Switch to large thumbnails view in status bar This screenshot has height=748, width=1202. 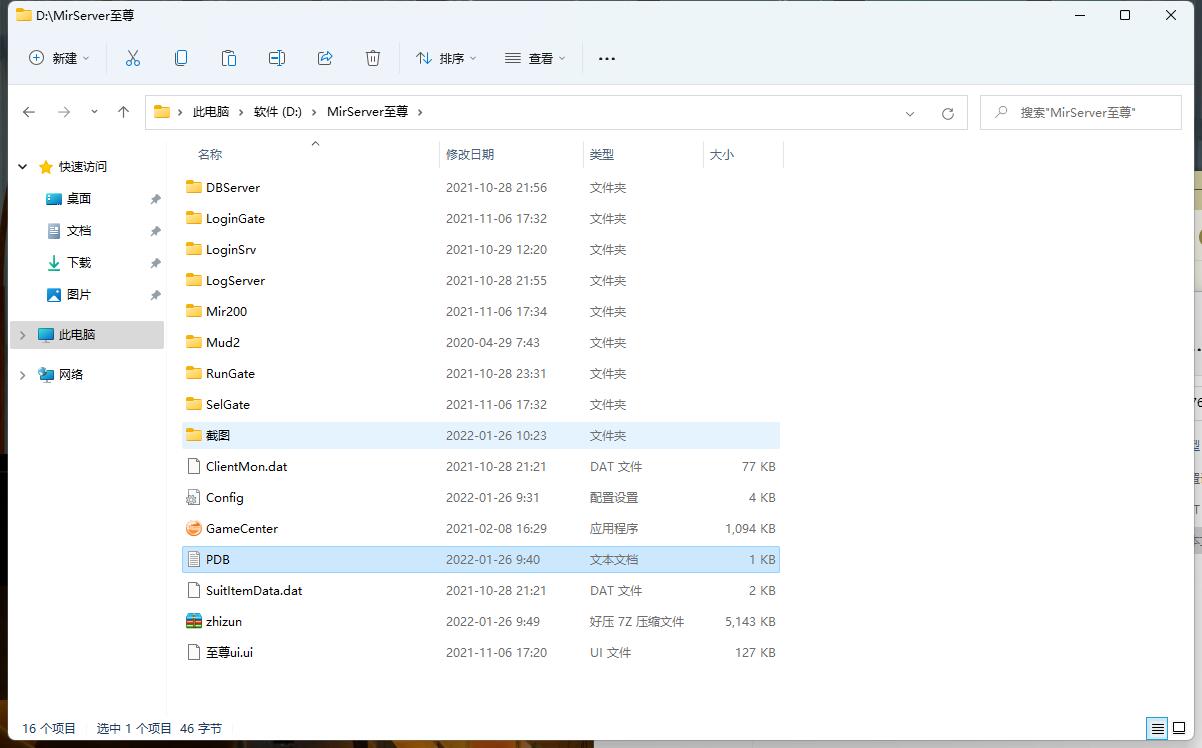(1179, 728)
